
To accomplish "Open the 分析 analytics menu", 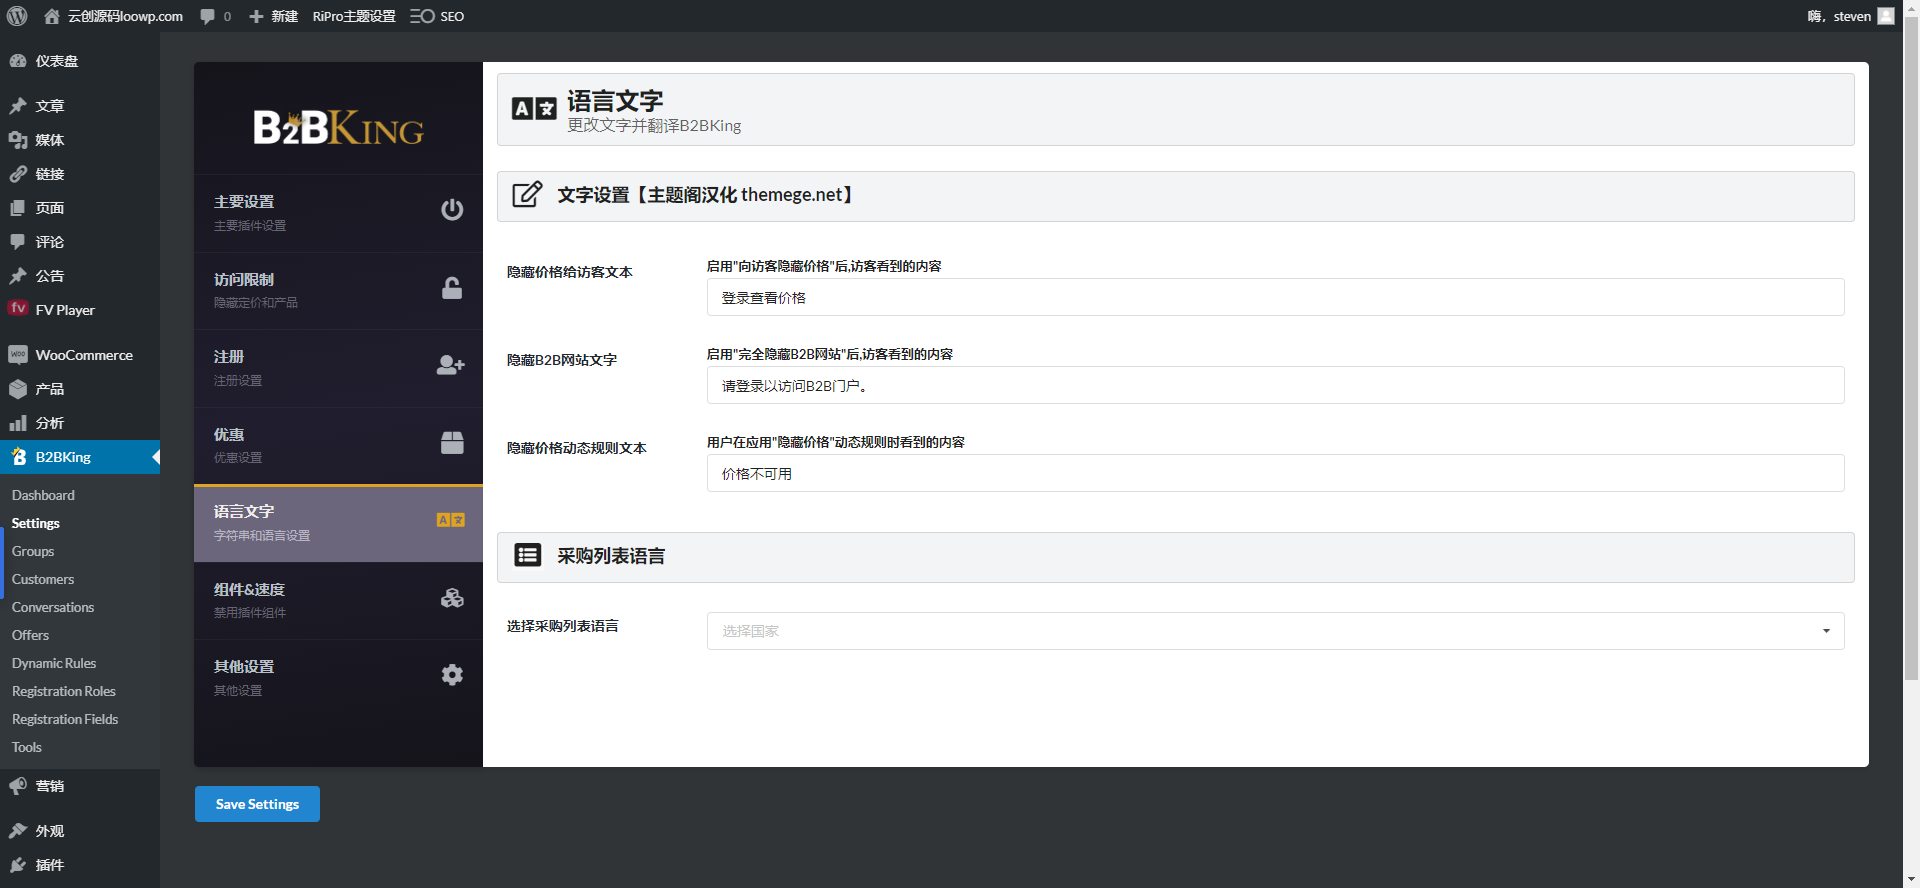I will (80, 423).
